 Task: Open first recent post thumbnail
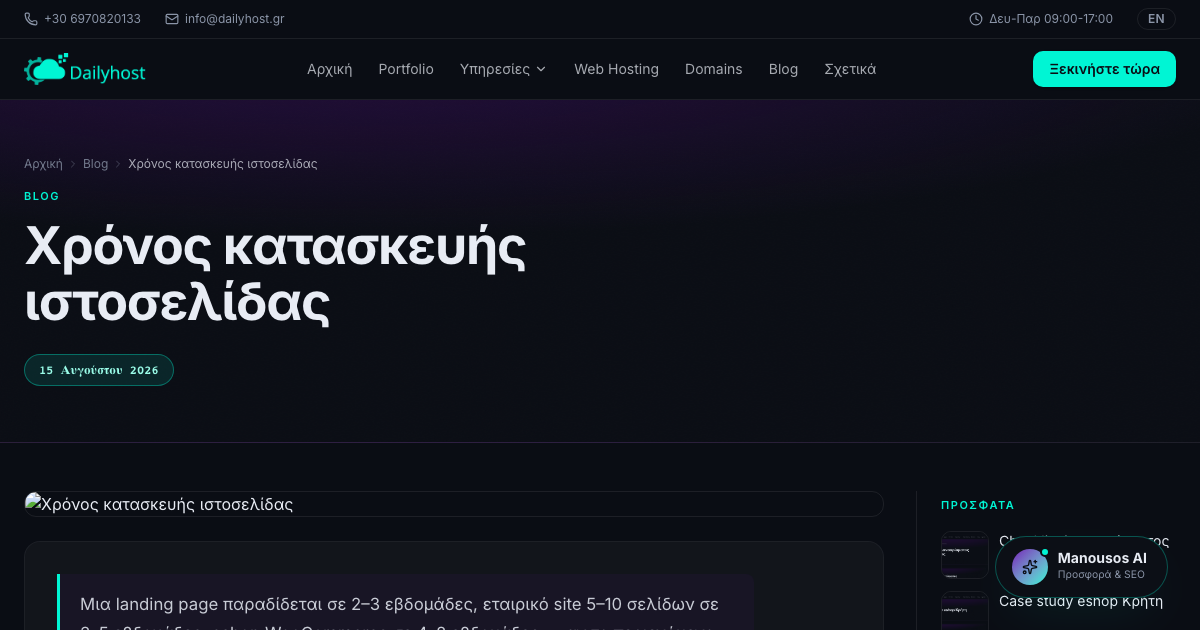tap(965, 555)
